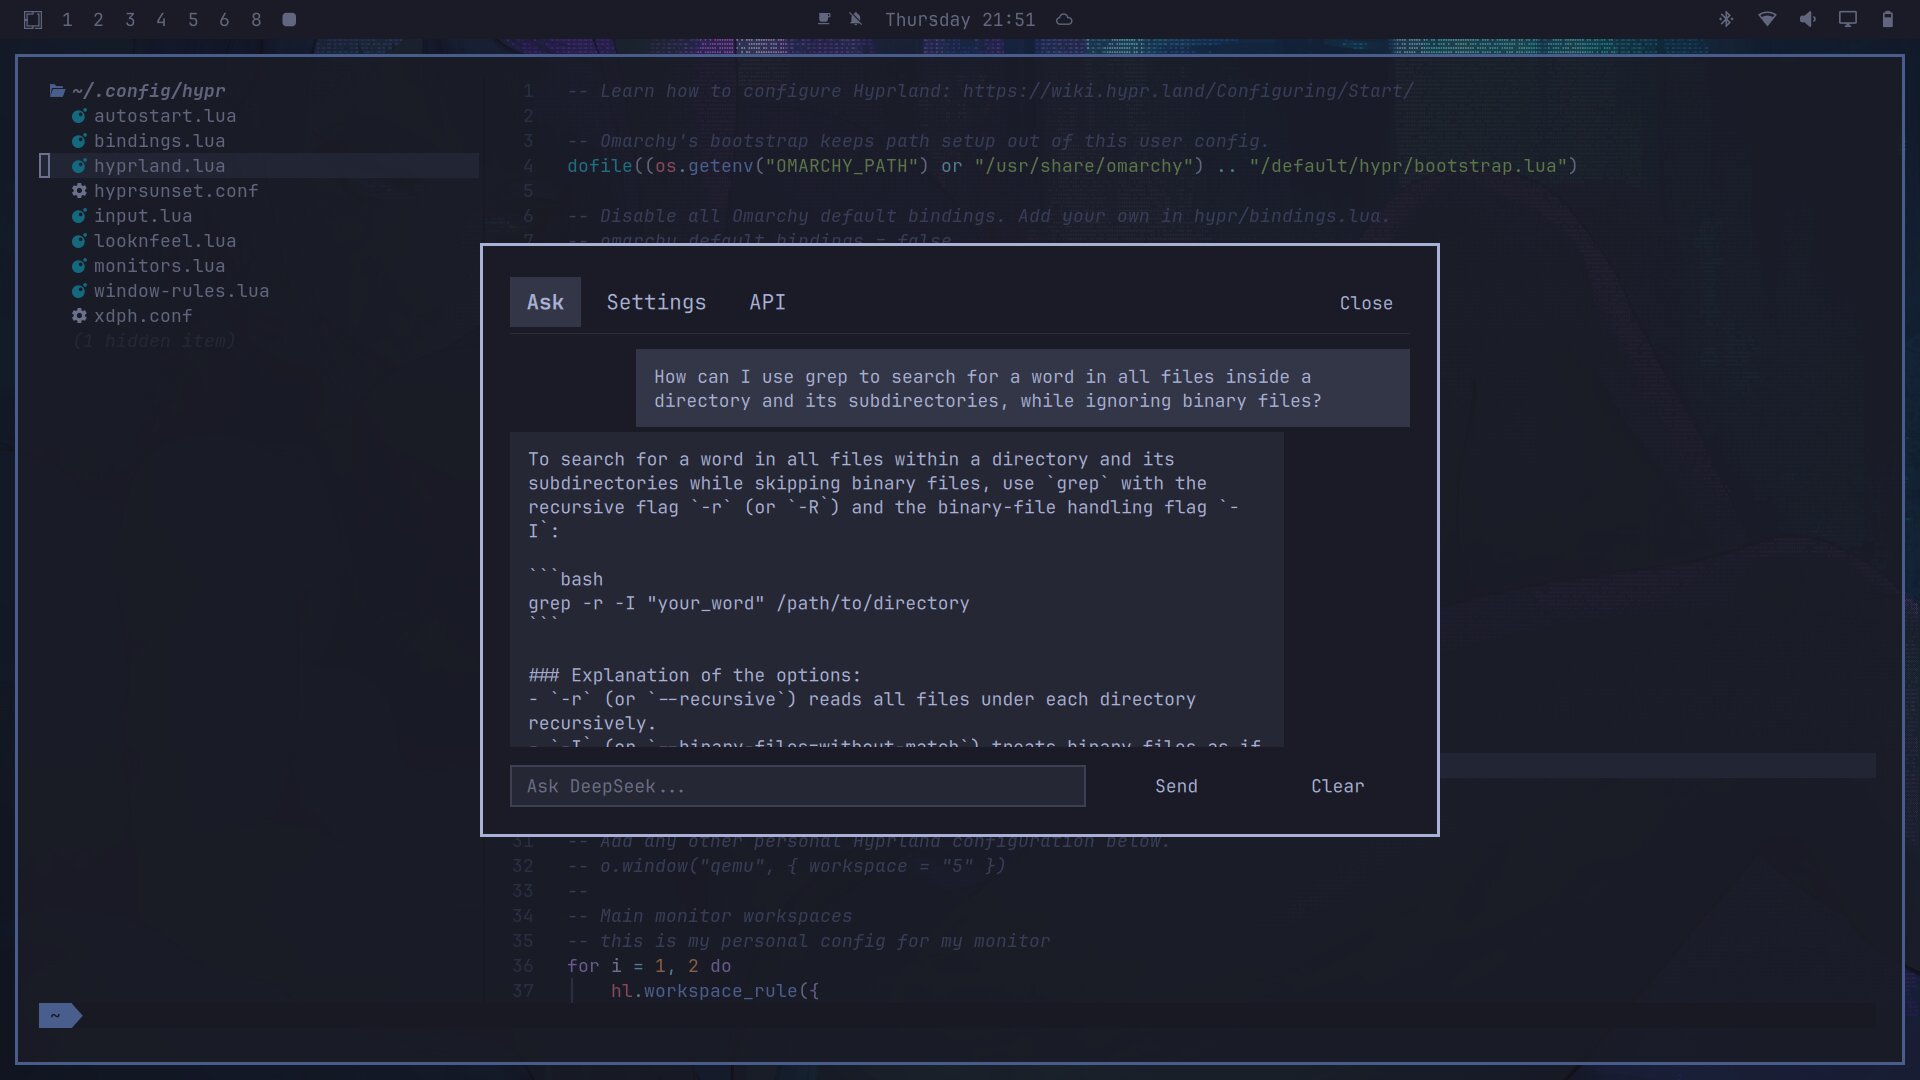Switch to workspace 1
Screen dimensions: 1920x1080
click(x=67, y=19)
